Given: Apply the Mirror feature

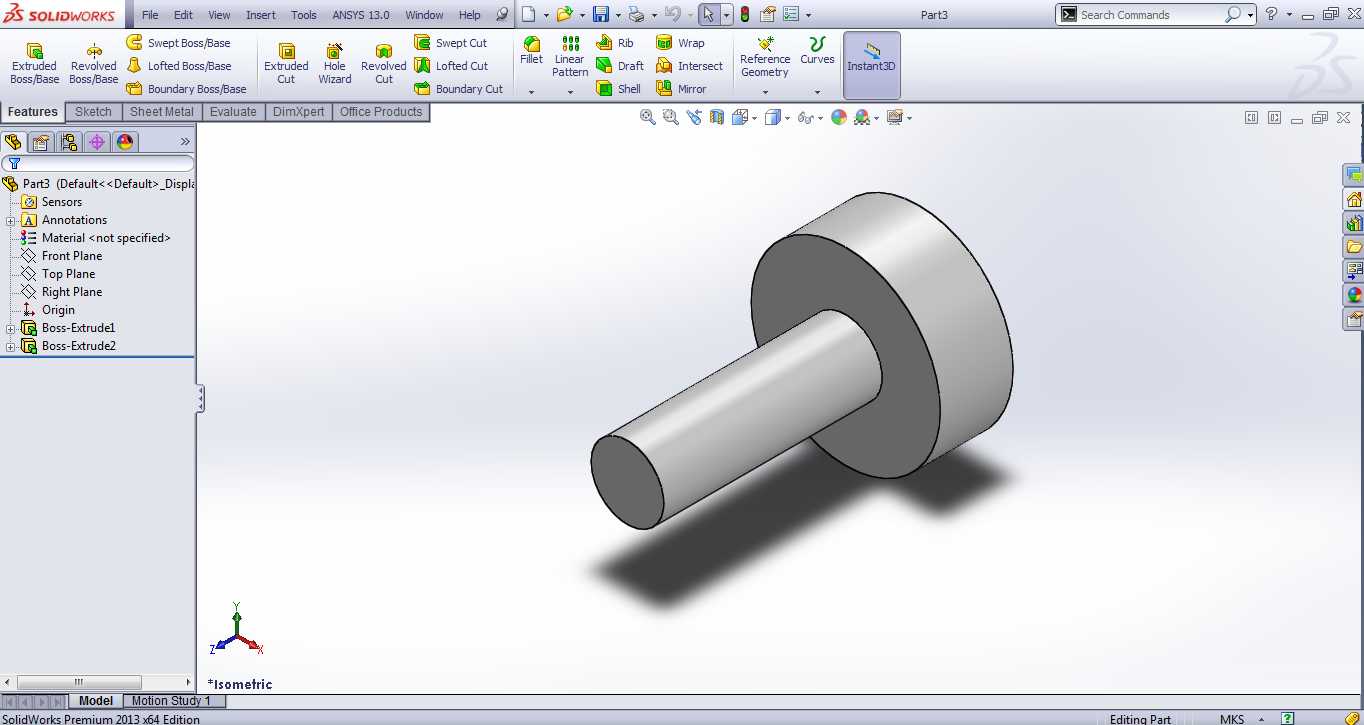Looking at the screenshot, I should tap(681, 89).
